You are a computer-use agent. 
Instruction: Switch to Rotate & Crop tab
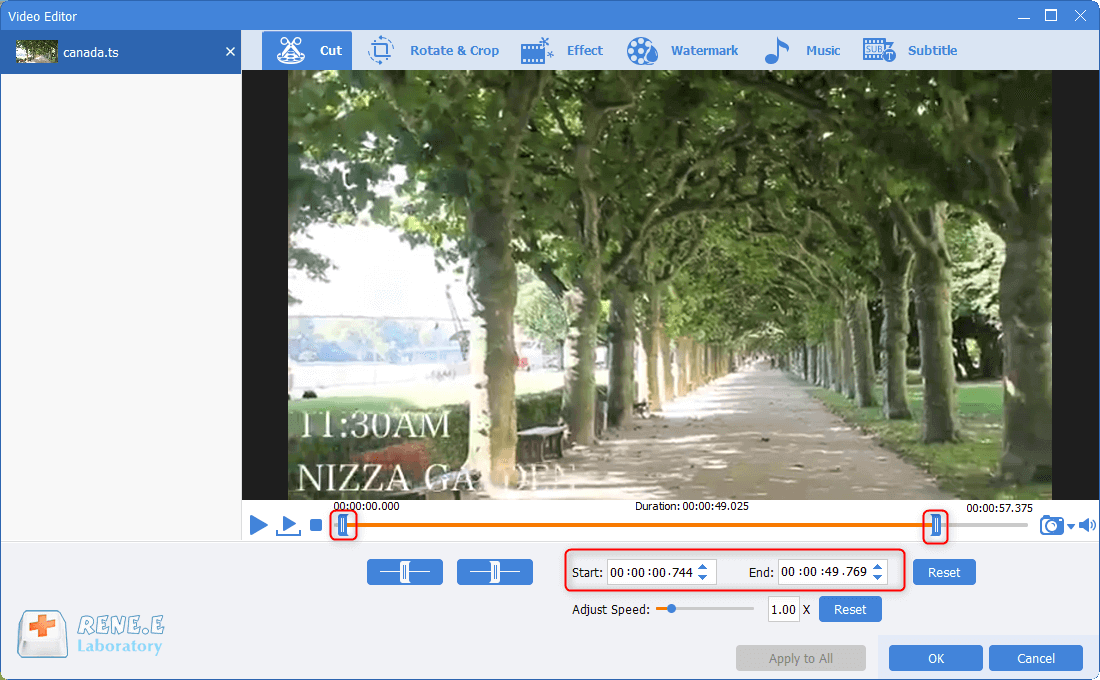tap(434, 51)
